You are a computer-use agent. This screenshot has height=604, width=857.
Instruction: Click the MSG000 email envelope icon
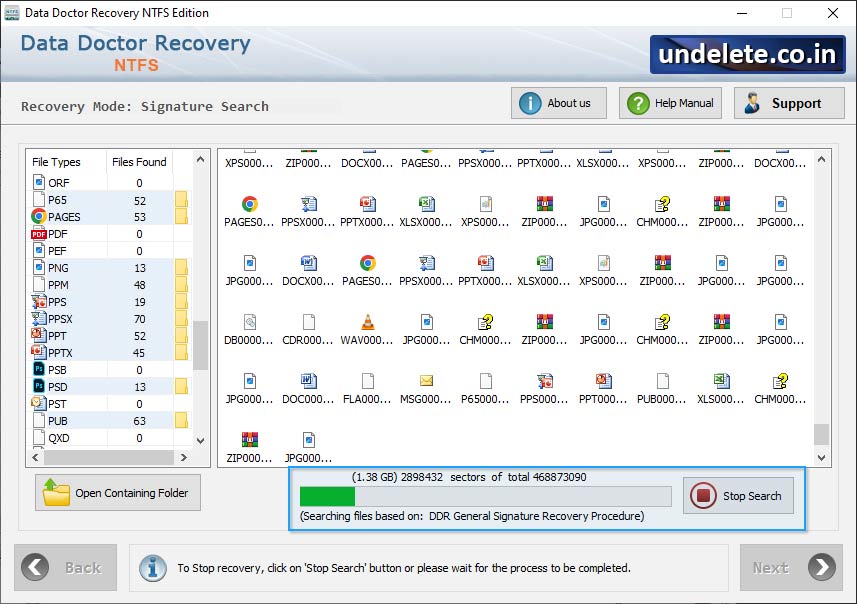(x=425, y=381)
